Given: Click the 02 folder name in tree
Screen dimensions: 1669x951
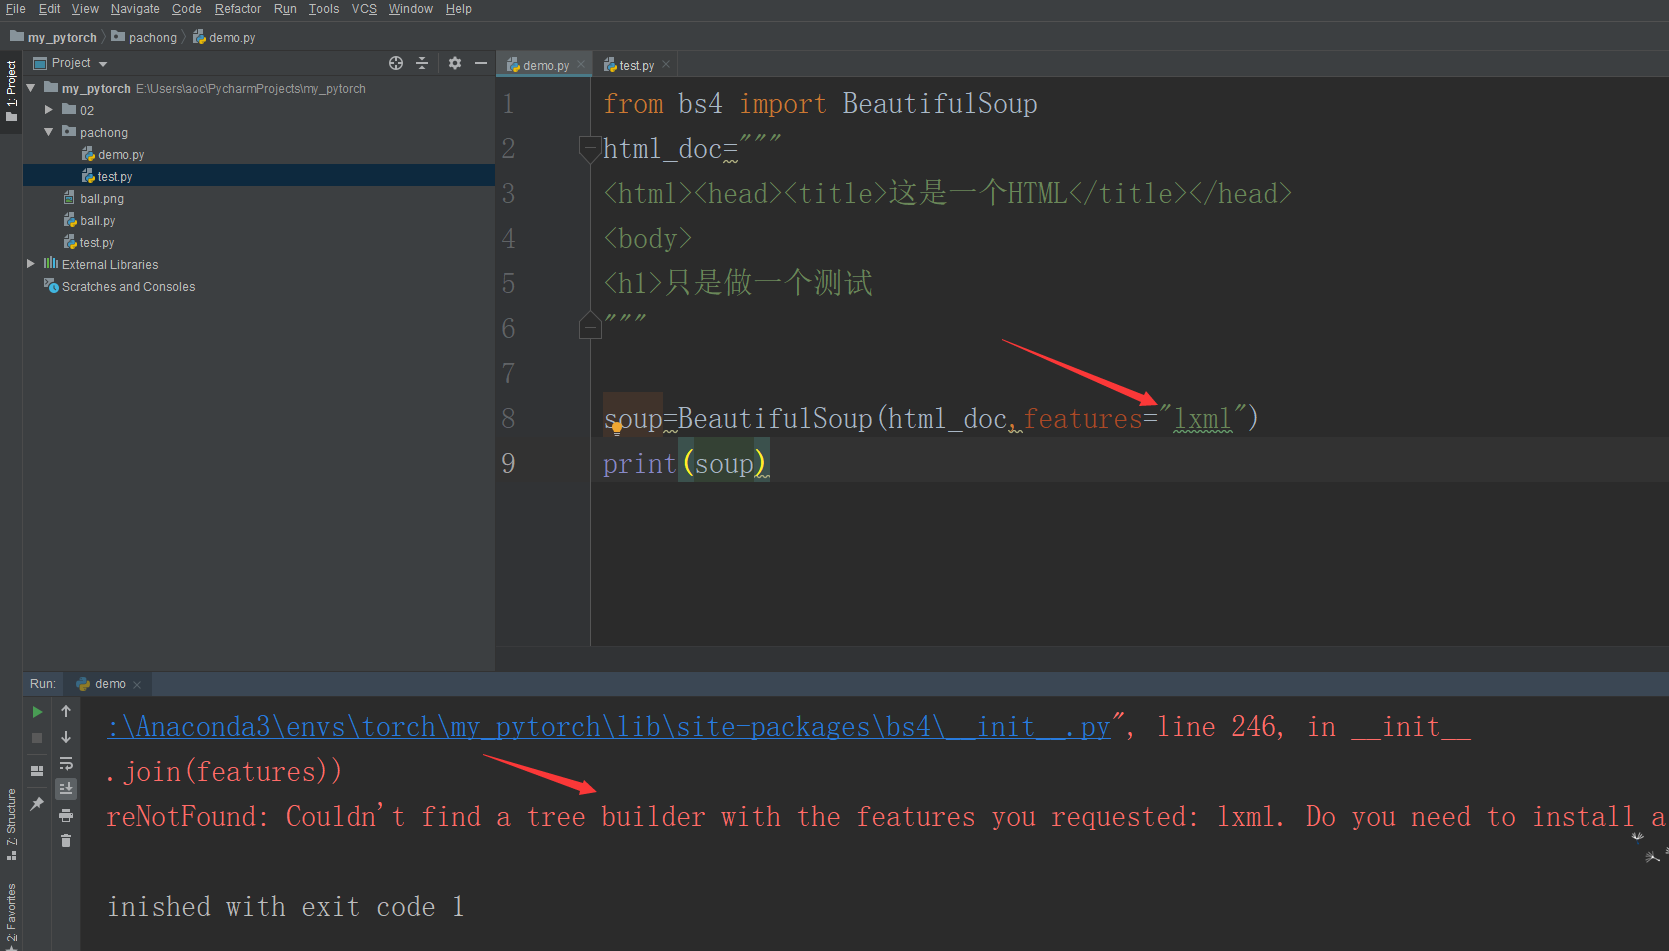Looking at the screenshot, I should (x=87, y=111).
